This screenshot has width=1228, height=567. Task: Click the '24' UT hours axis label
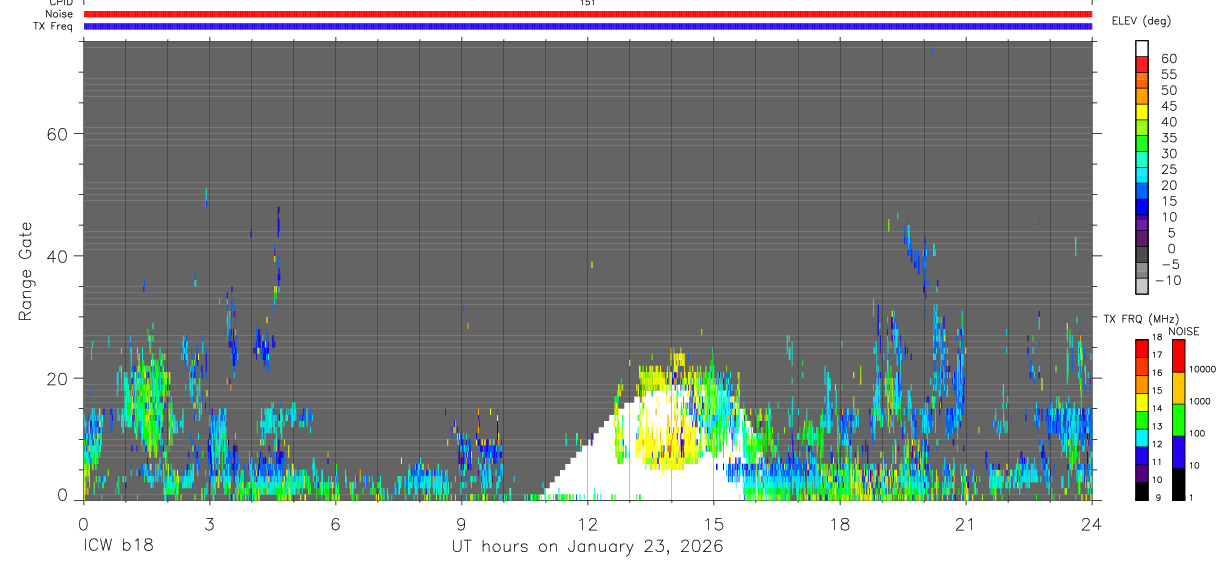click(x=1092, y=525)
